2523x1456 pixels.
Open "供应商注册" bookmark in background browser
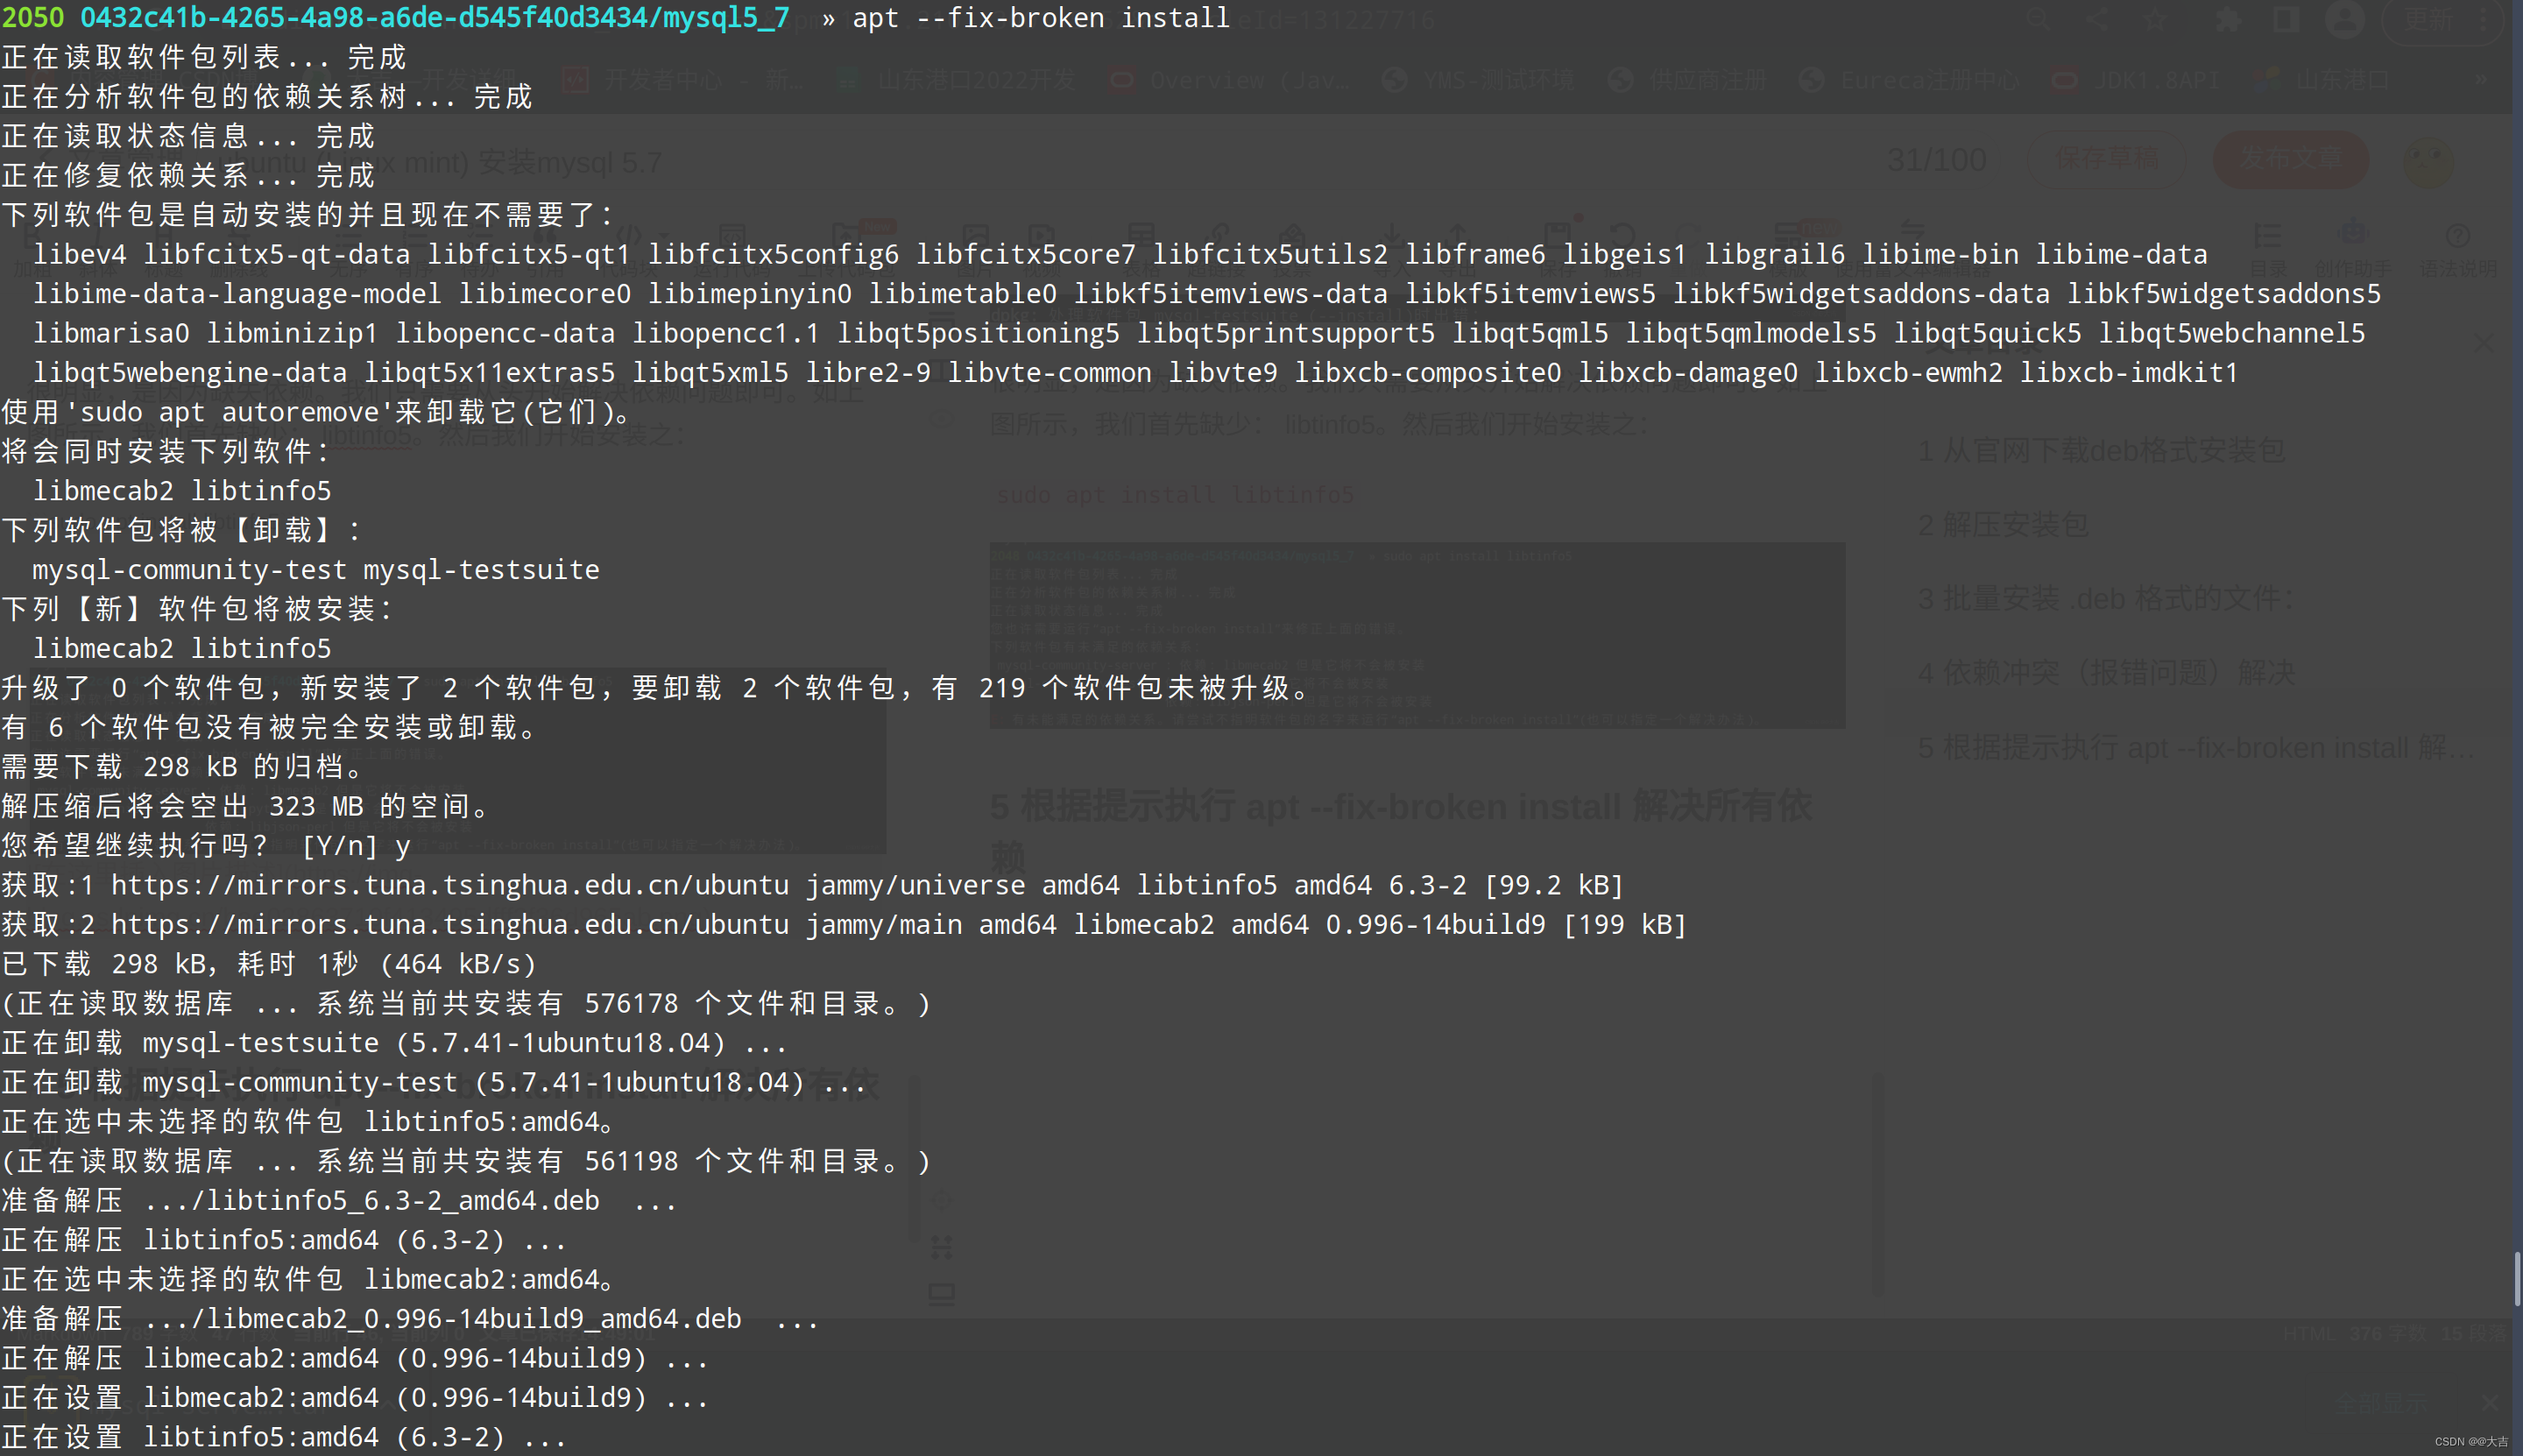(1688, 80)
